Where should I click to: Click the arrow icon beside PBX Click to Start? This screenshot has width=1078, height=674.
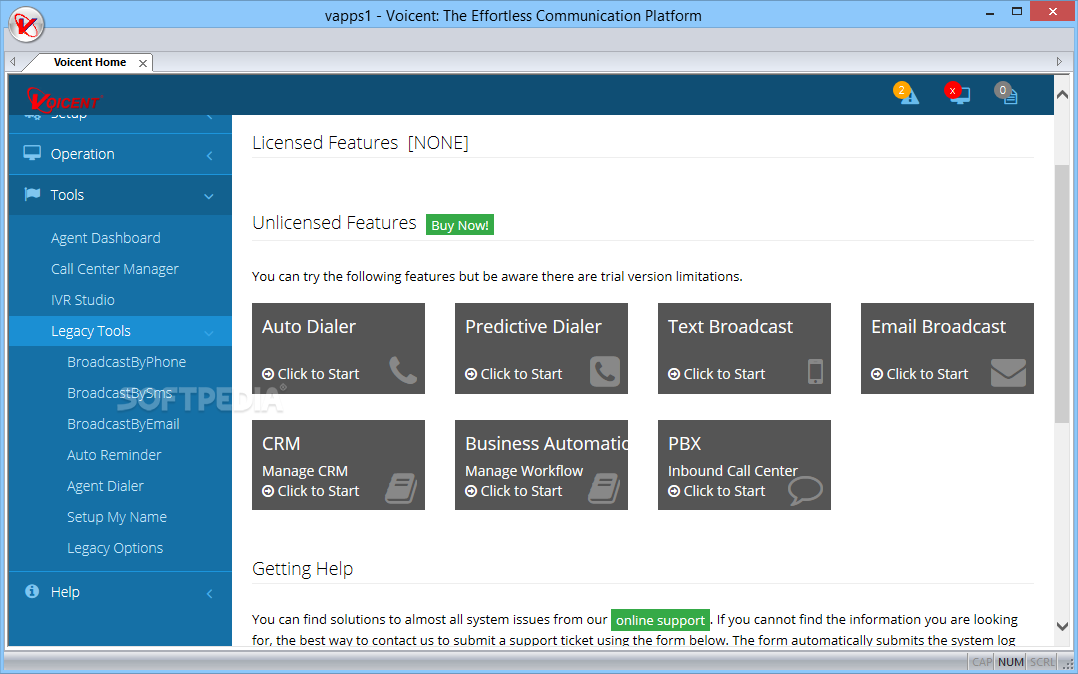(674, 491)
